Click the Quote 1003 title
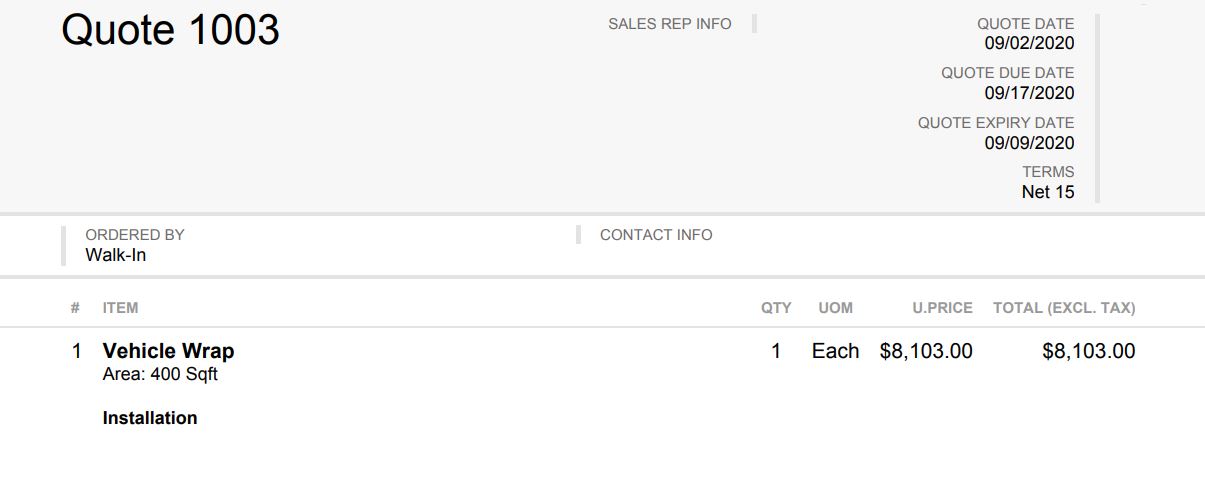 (170, 30)
